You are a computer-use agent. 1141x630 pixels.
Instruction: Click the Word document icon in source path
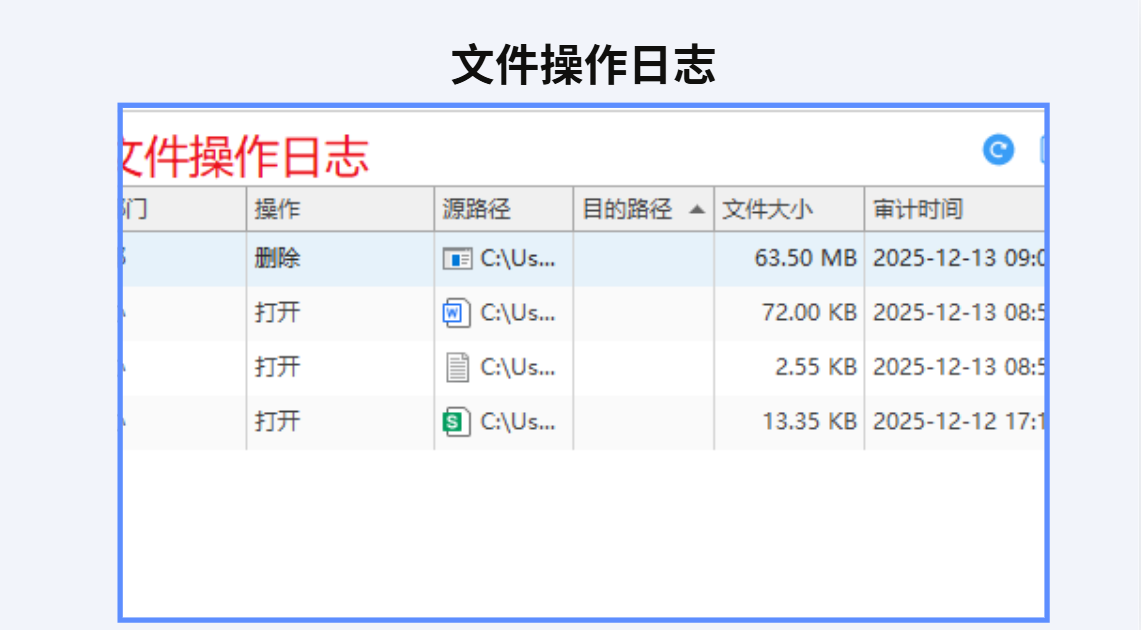point(456,313)
